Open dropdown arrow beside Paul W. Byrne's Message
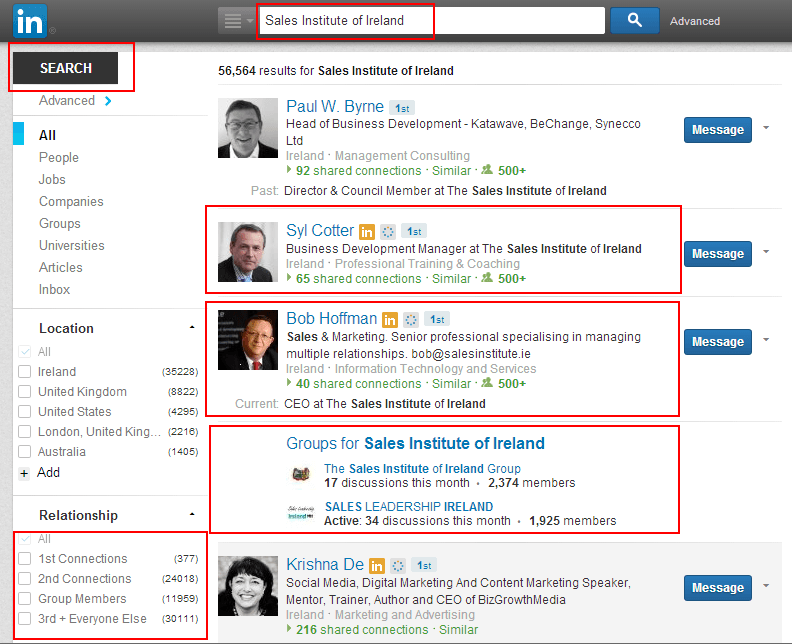792x644 pixels. tap(766, 128)
